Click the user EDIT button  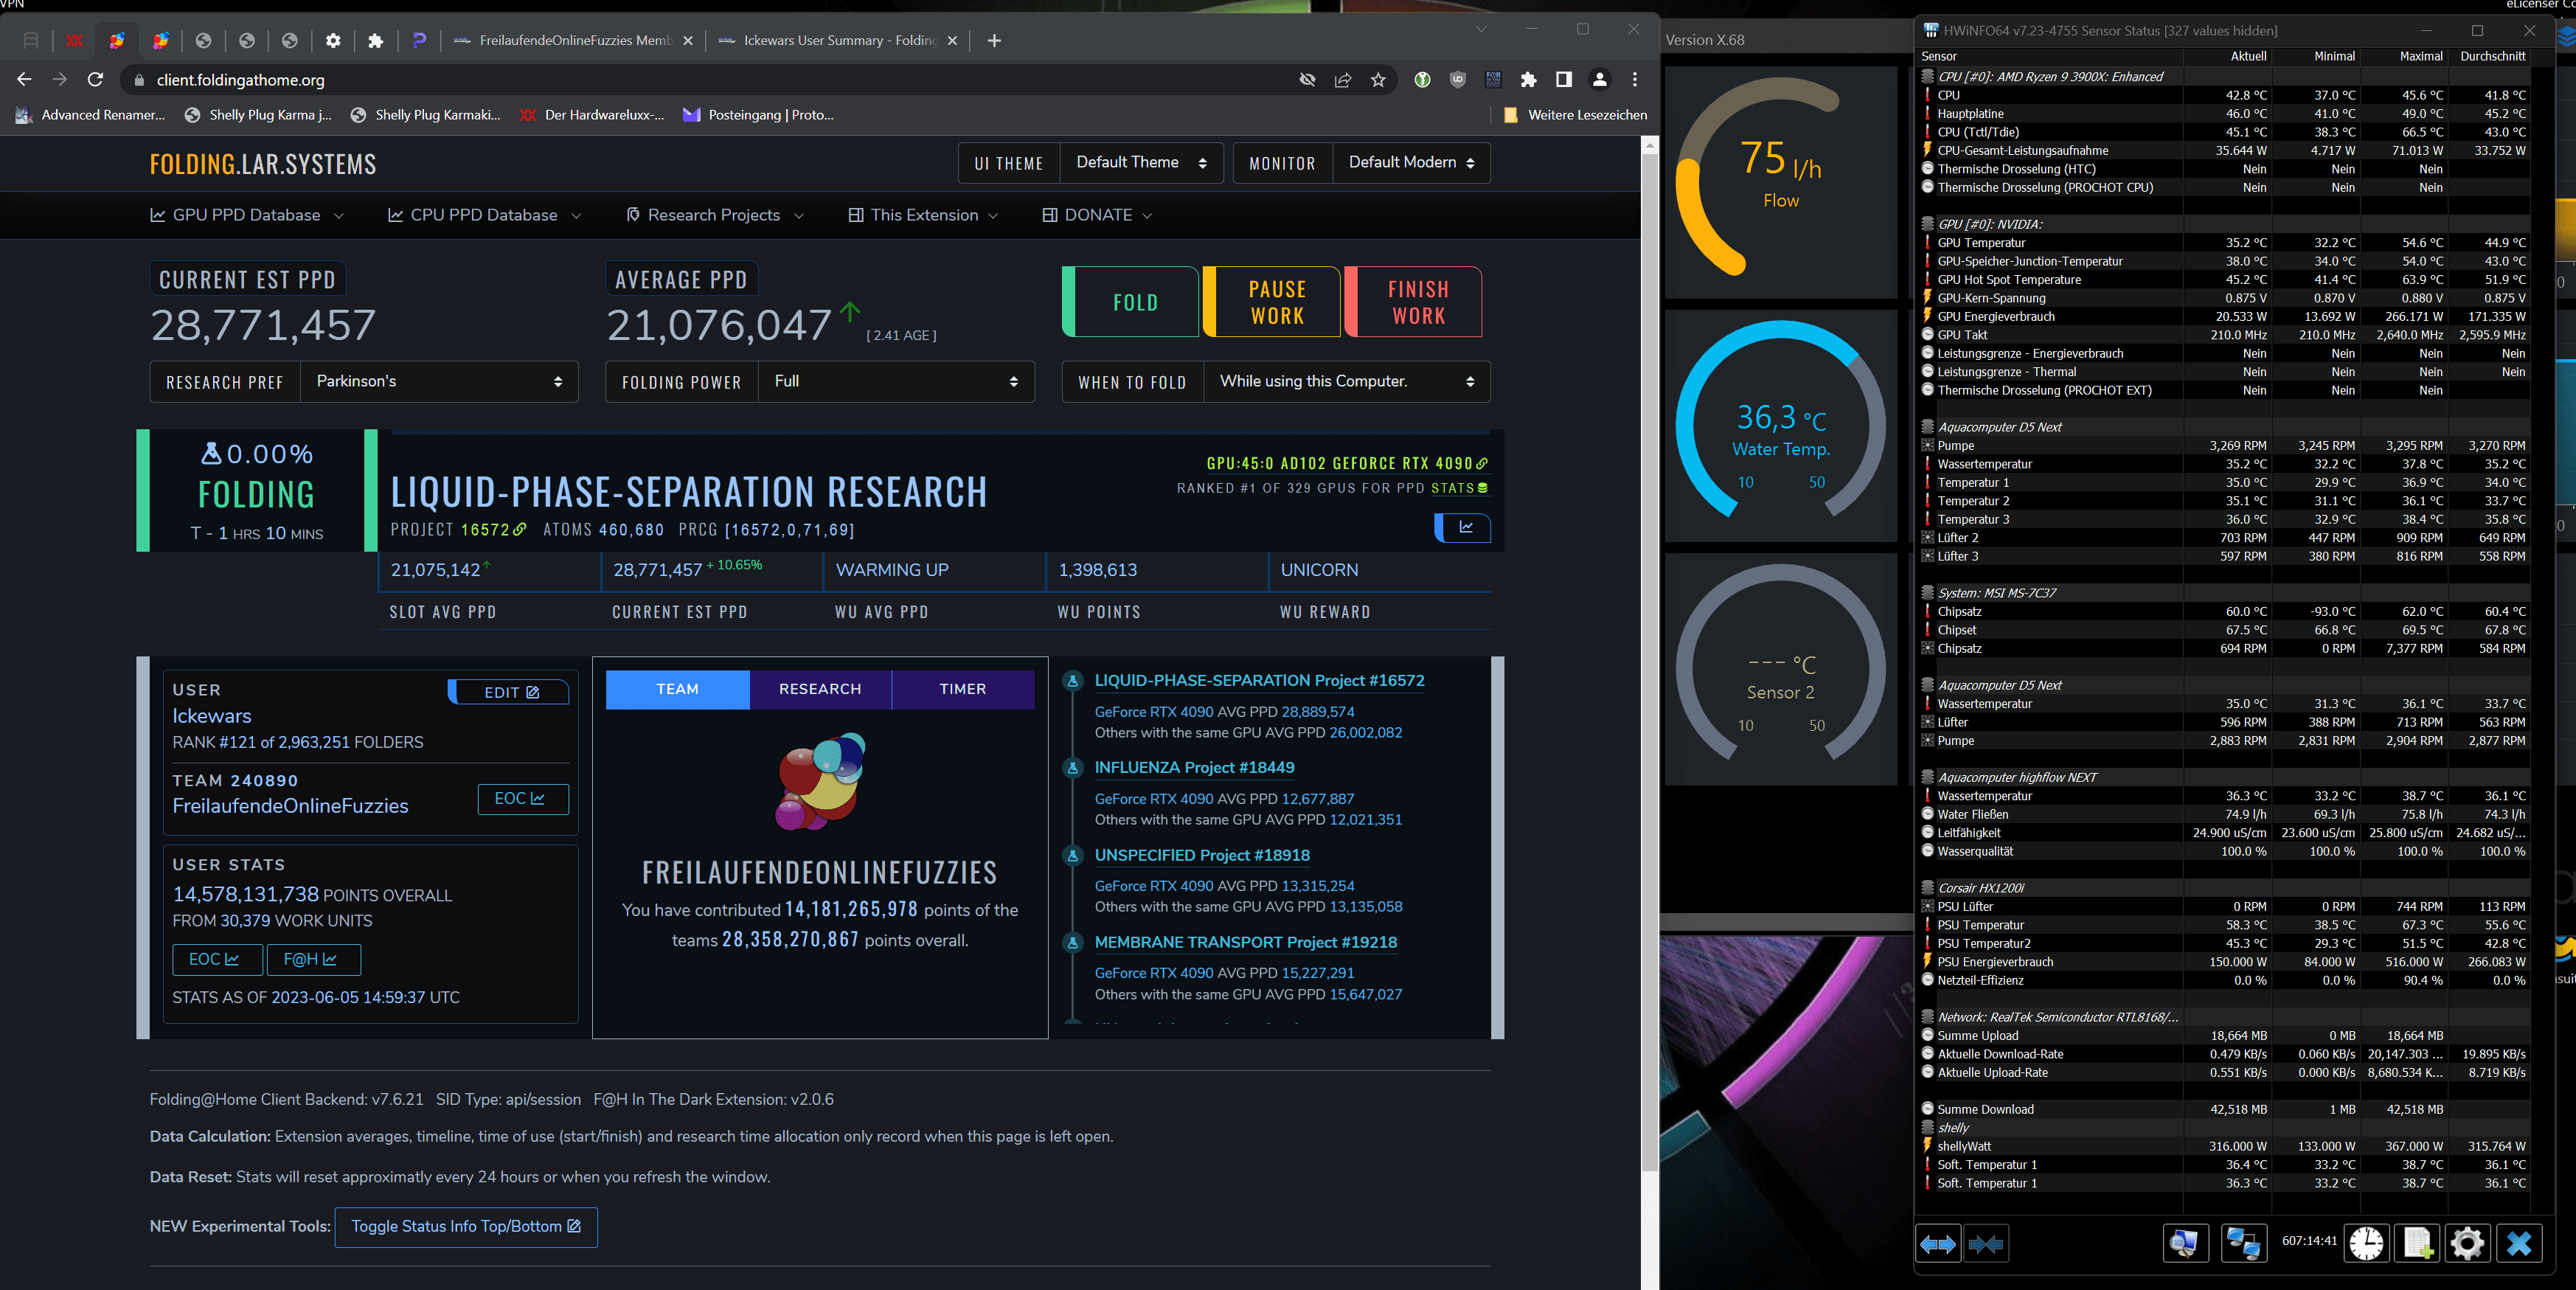point(509,692)
